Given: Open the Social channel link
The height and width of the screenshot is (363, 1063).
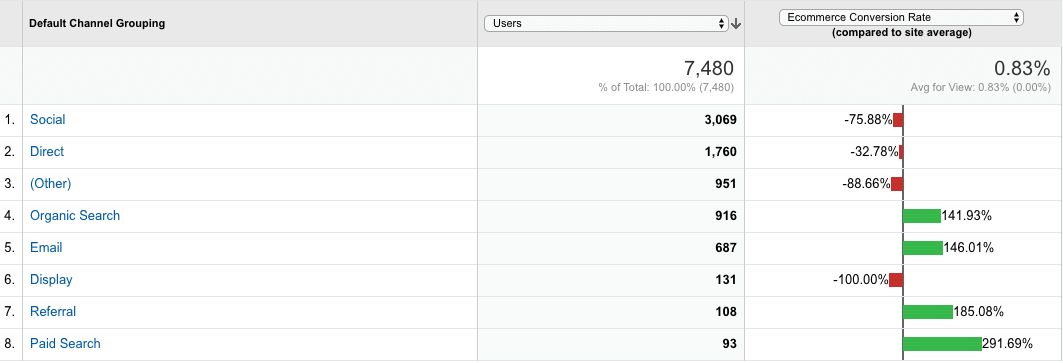Looking at the screenshot, I should [x=47, y=119].
